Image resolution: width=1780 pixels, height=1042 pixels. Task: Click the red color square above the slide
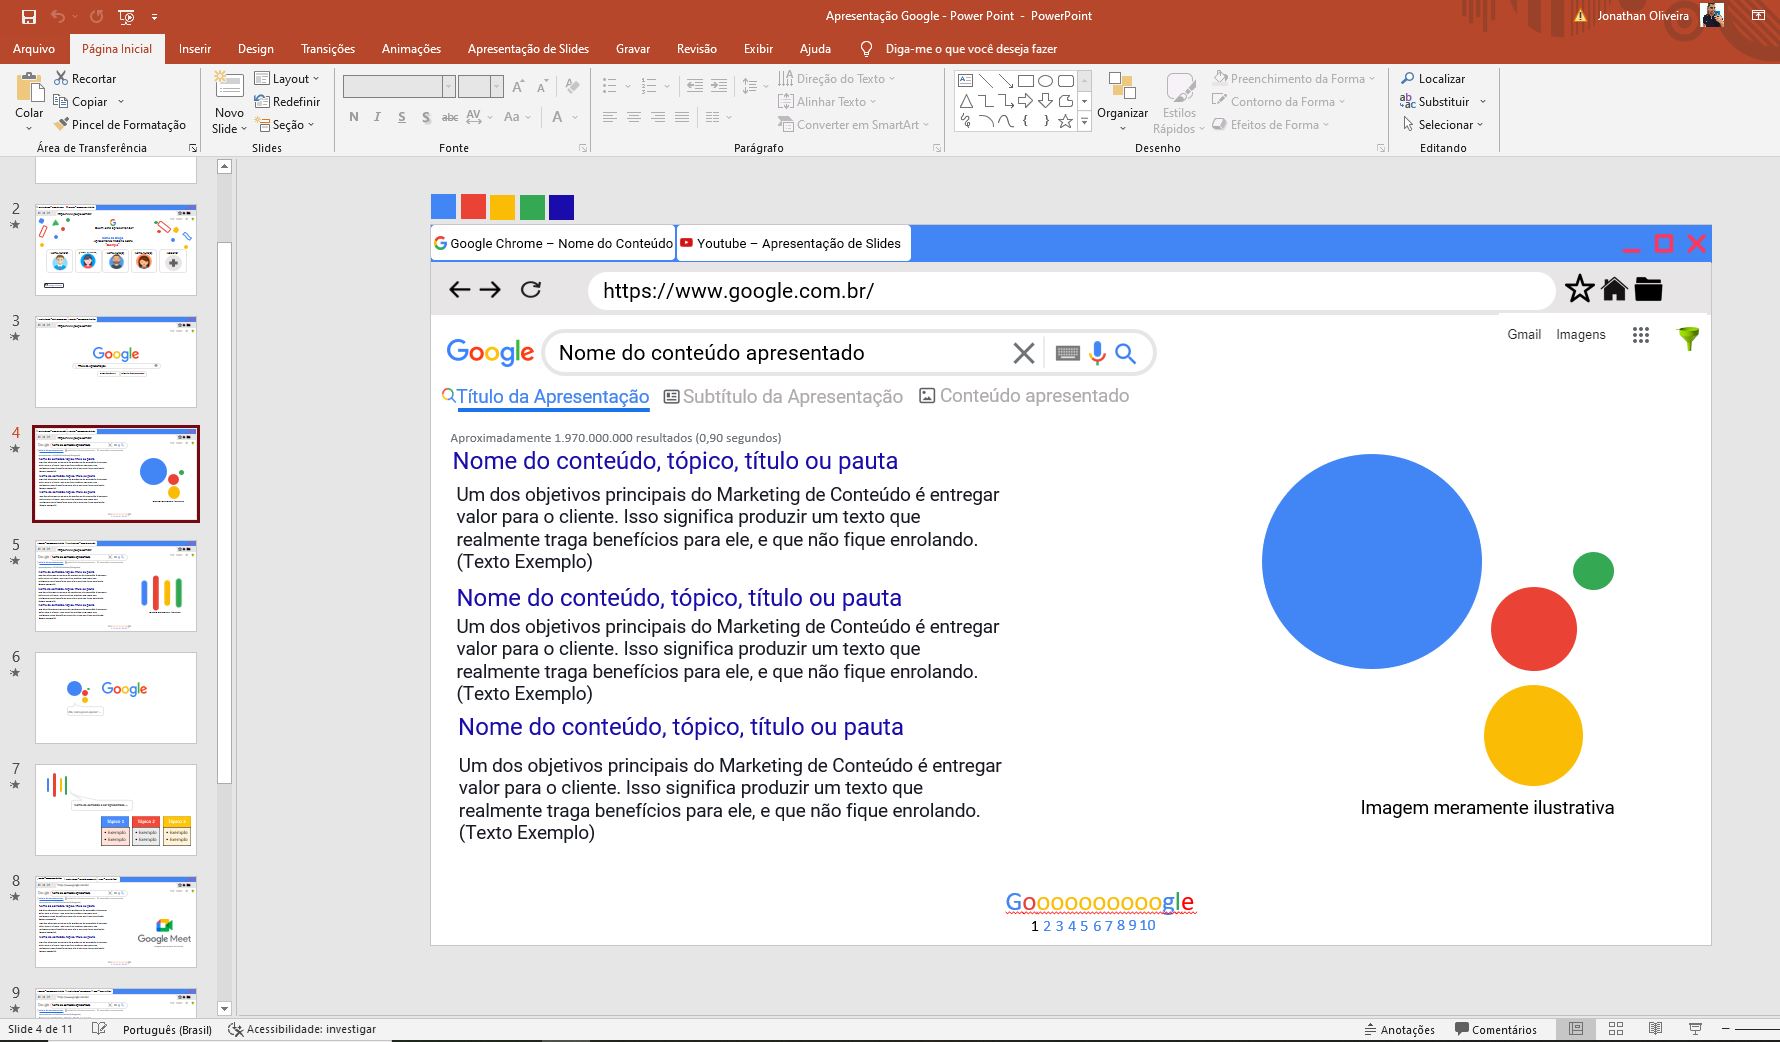473,207
